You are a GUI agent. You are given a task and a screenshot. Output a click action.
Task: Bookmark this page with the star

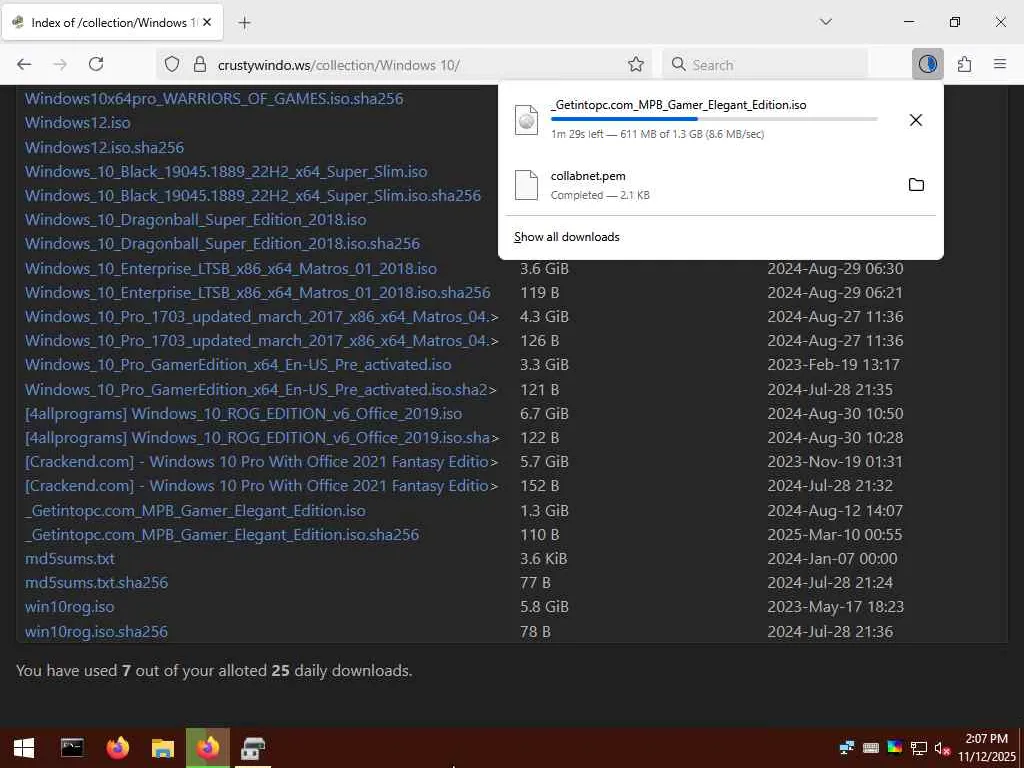(635, 64)
